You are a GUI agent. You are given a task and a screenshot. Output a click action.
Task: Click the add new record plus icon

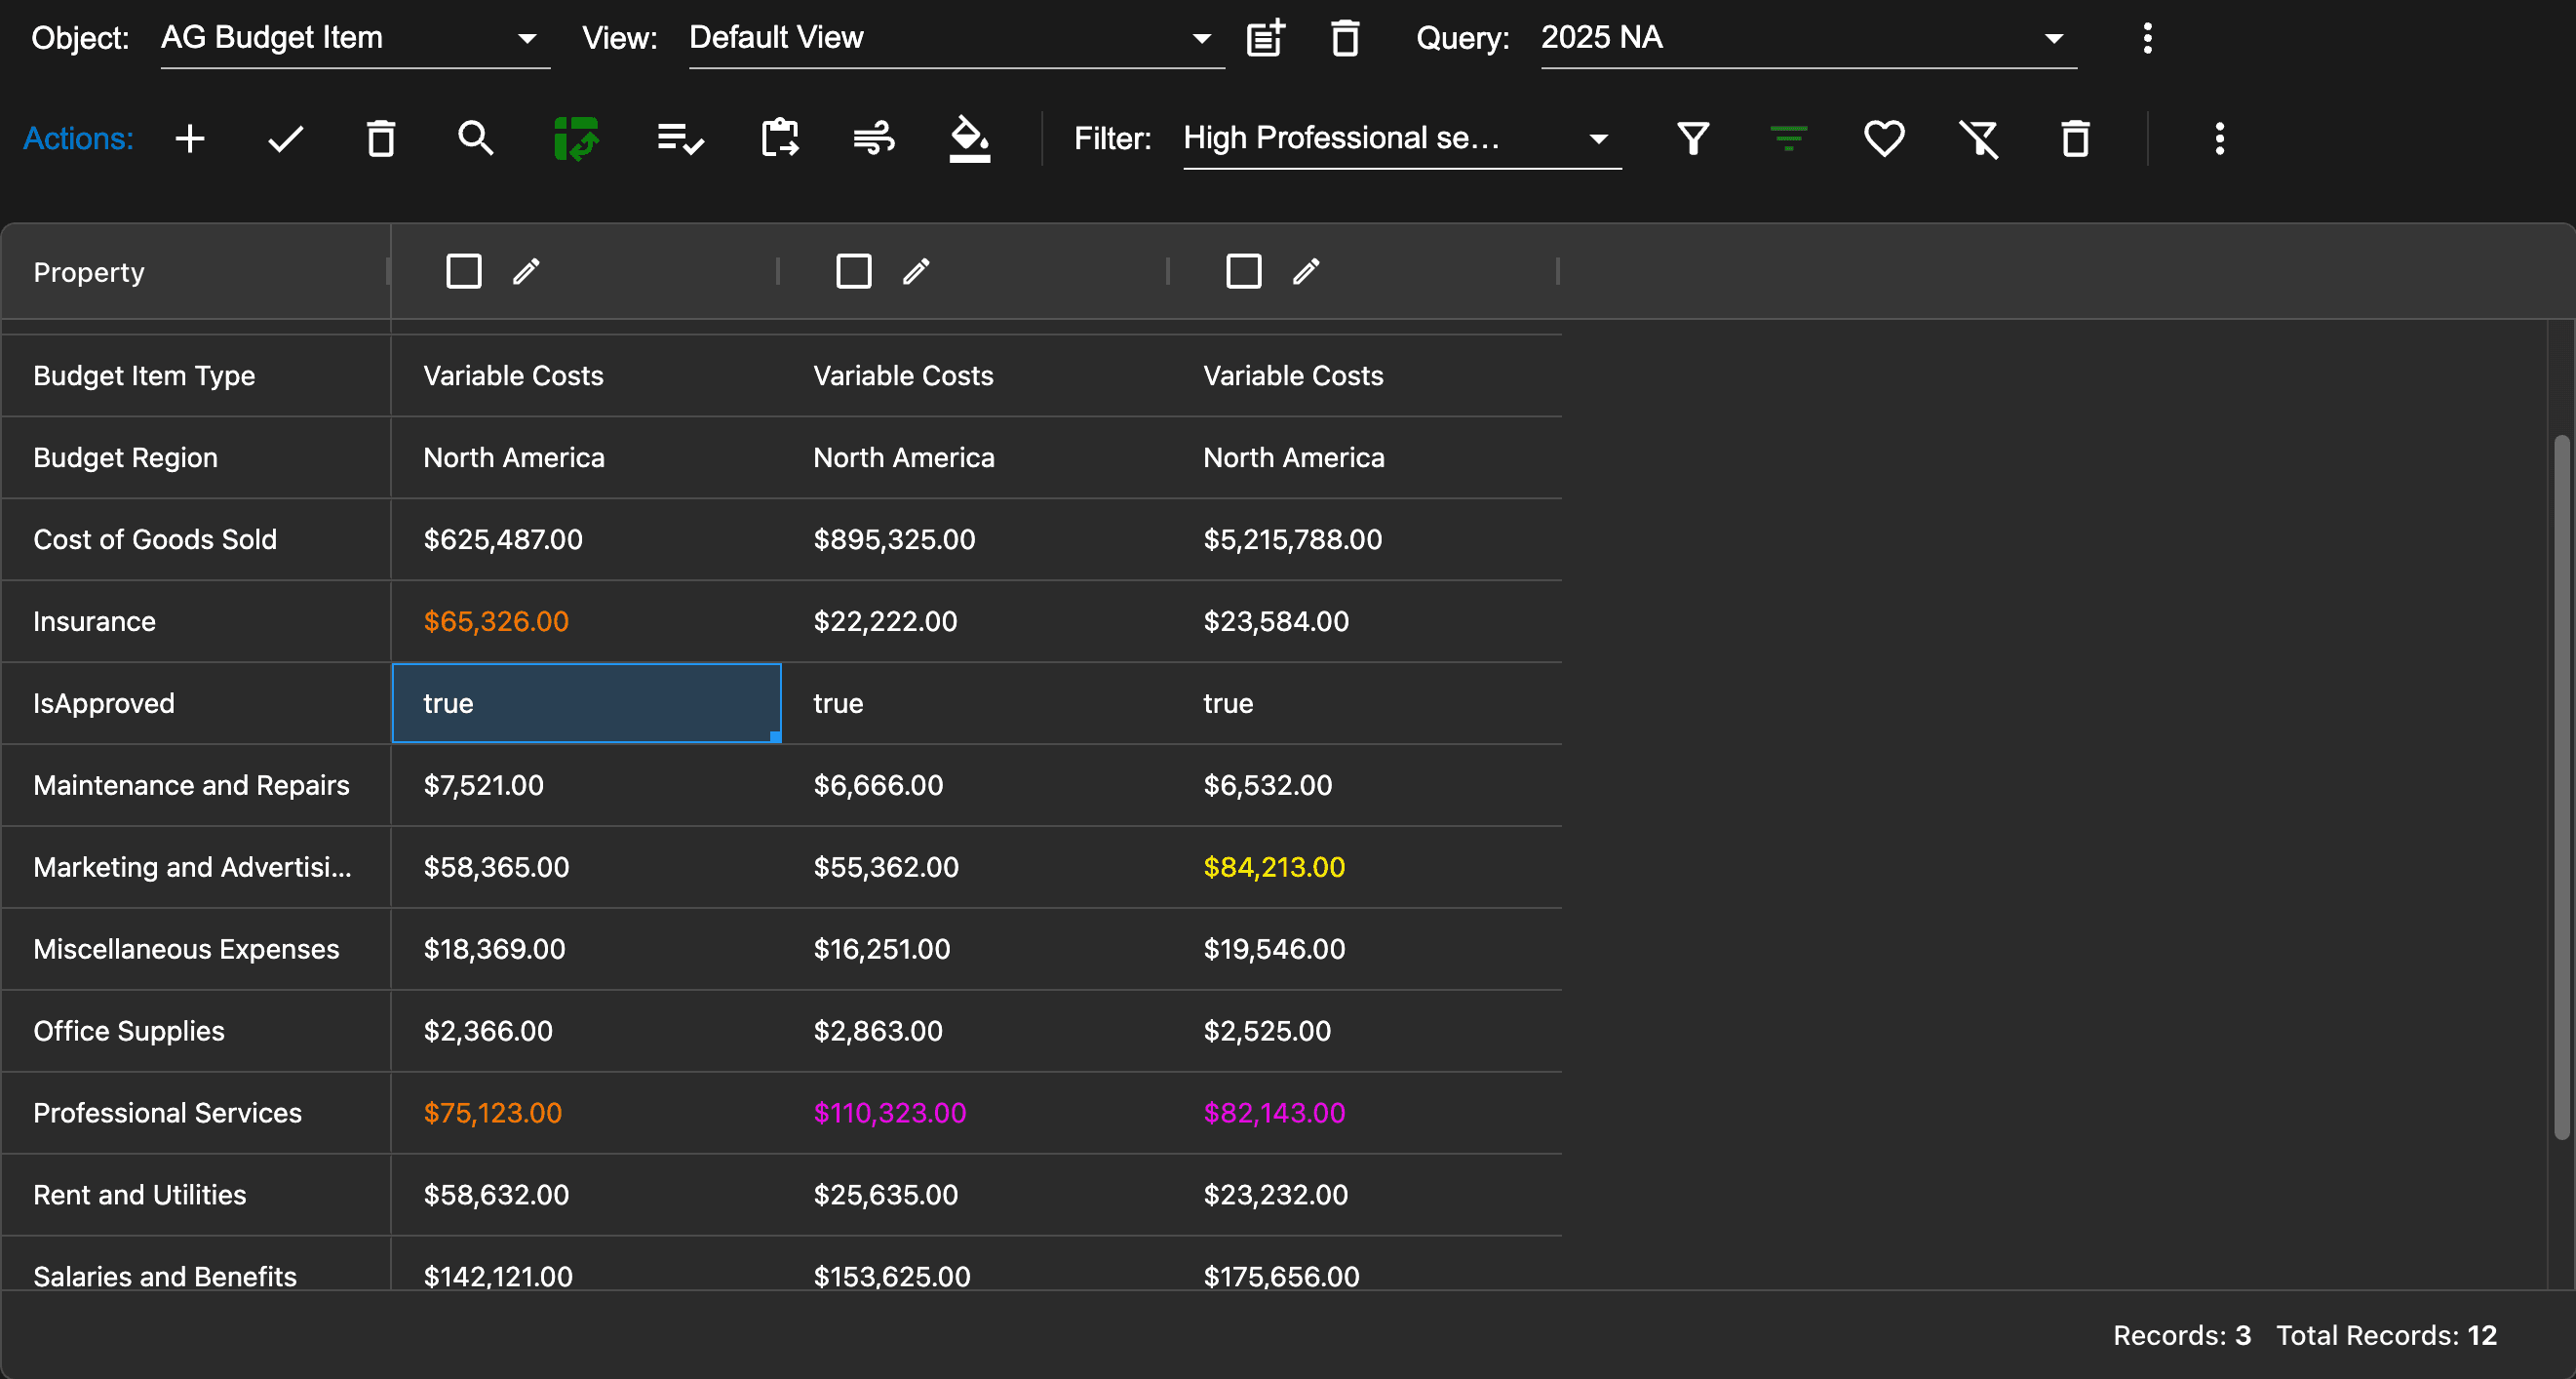(190, 138)
